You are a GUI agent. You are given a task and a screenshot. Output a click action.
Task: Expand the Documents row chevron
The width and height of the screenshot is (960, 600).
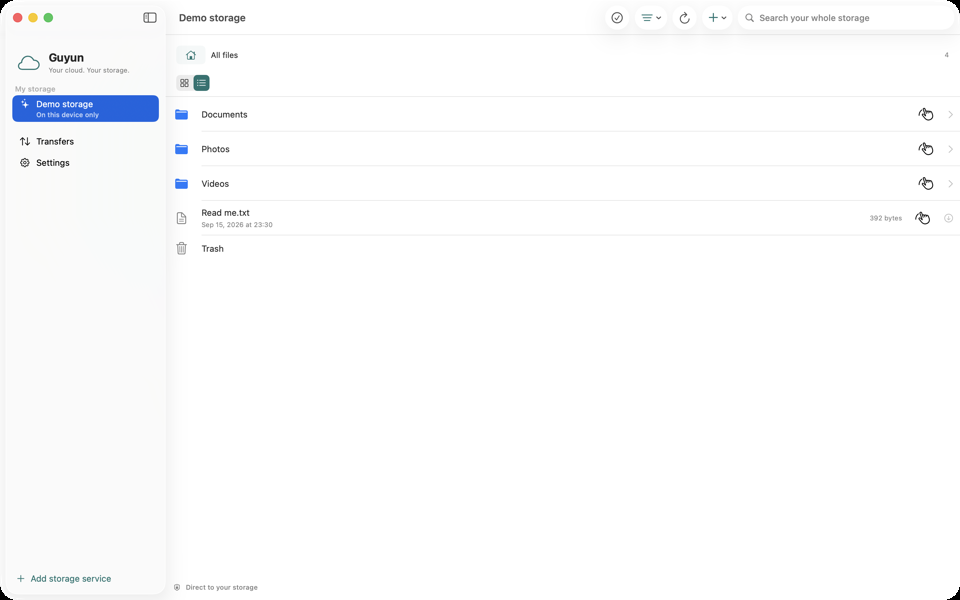(x=950, y=114)
